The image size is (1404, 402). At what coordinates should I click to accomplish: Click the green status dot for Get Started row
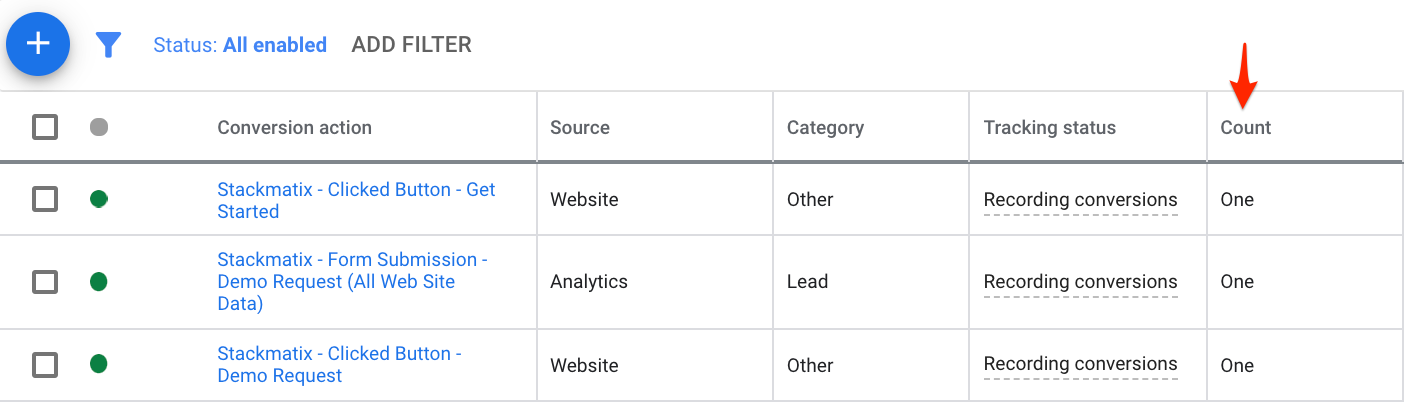tap(99, 199)
